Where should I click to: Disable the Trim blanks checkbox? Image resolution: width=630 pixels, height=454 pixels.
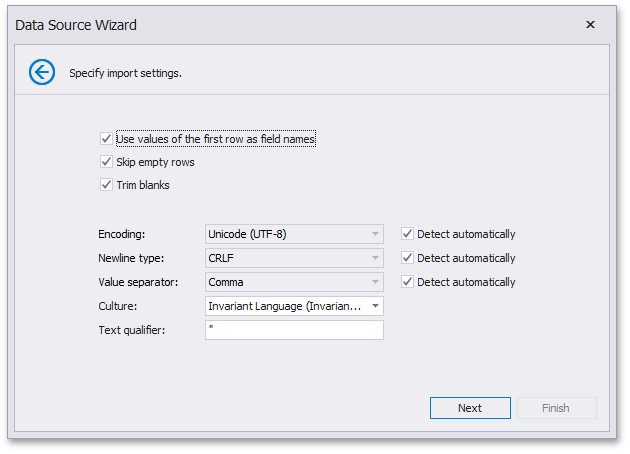106,185
